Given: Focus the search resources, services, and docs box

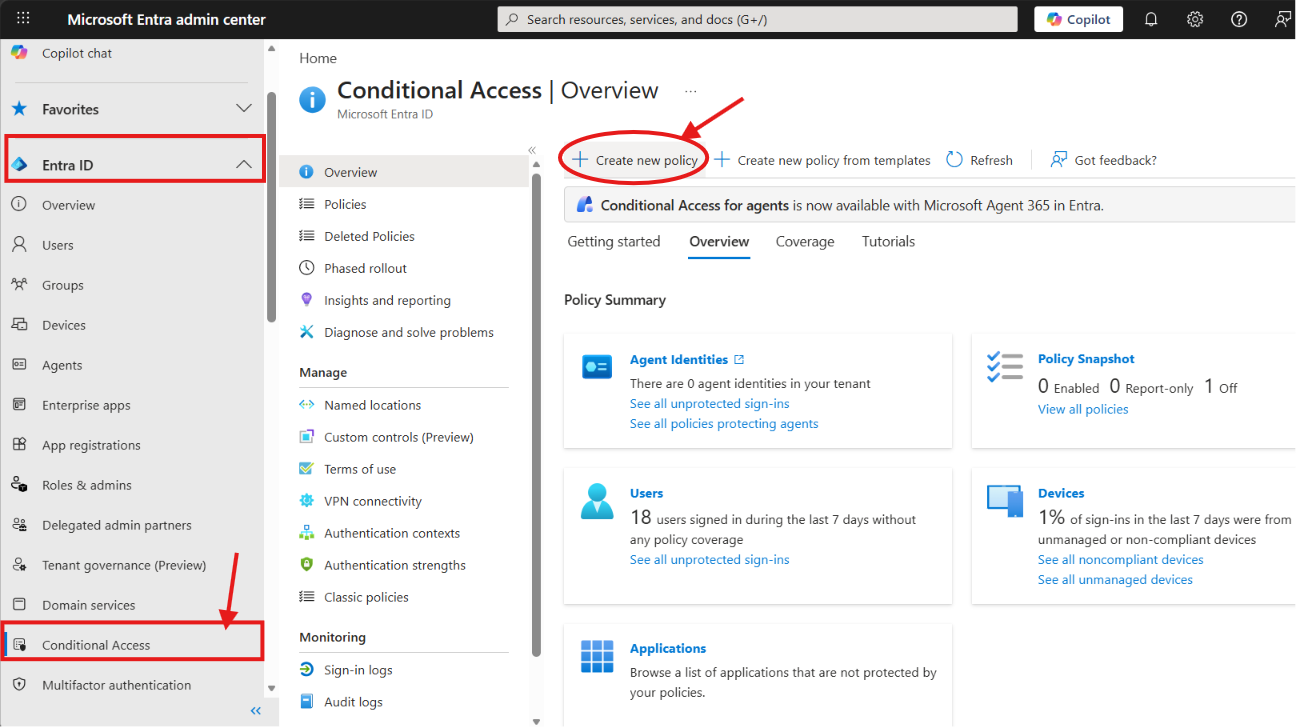Looking at the screenshot, I should click(757, 19).
